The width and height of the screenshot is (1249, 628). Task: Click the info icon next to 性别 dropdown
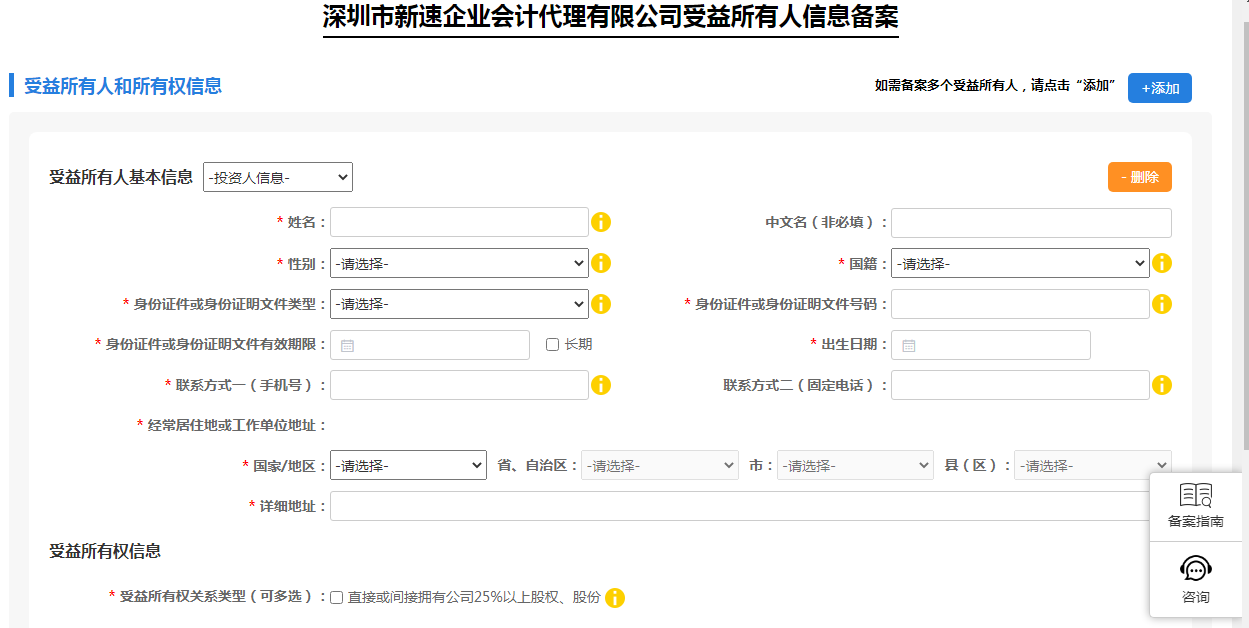click(601, 263)
